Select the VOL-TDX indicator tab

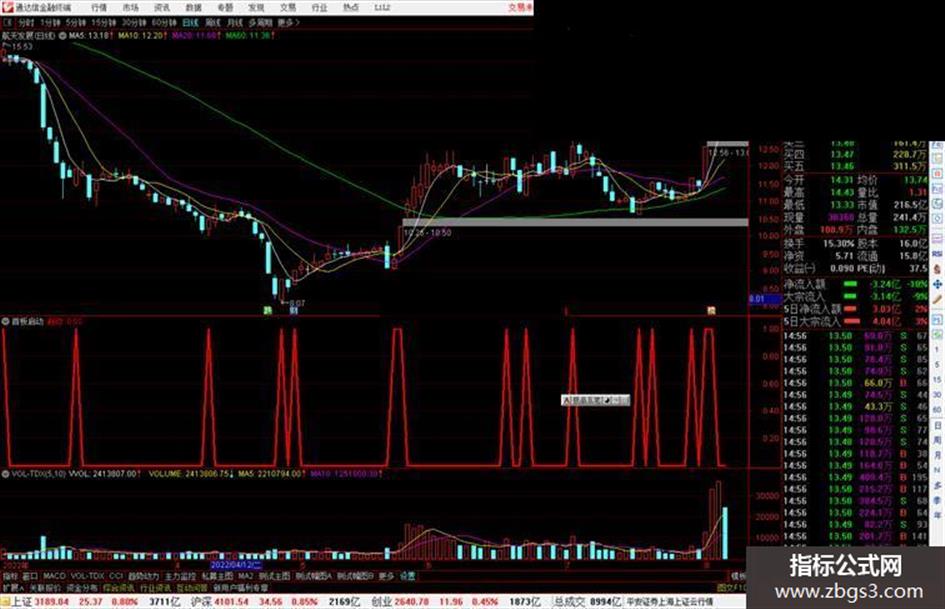click(x=87, y=576)
